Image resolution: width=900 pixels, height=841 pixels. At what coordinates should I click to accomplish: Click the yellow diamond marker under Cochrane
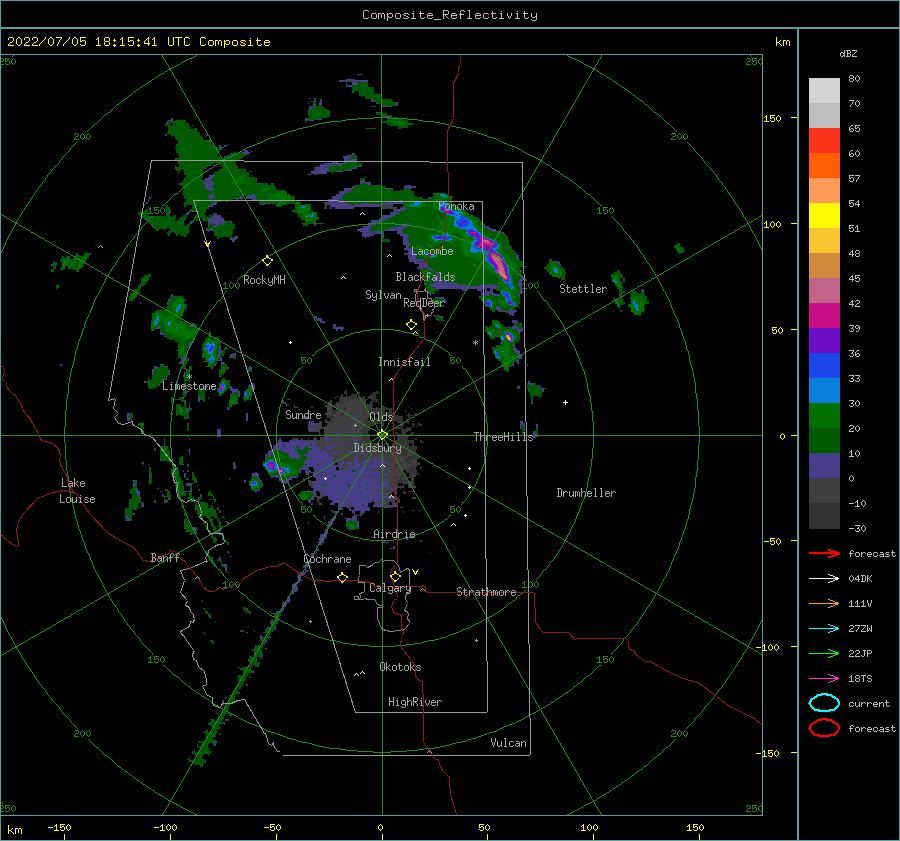(342, 577)
